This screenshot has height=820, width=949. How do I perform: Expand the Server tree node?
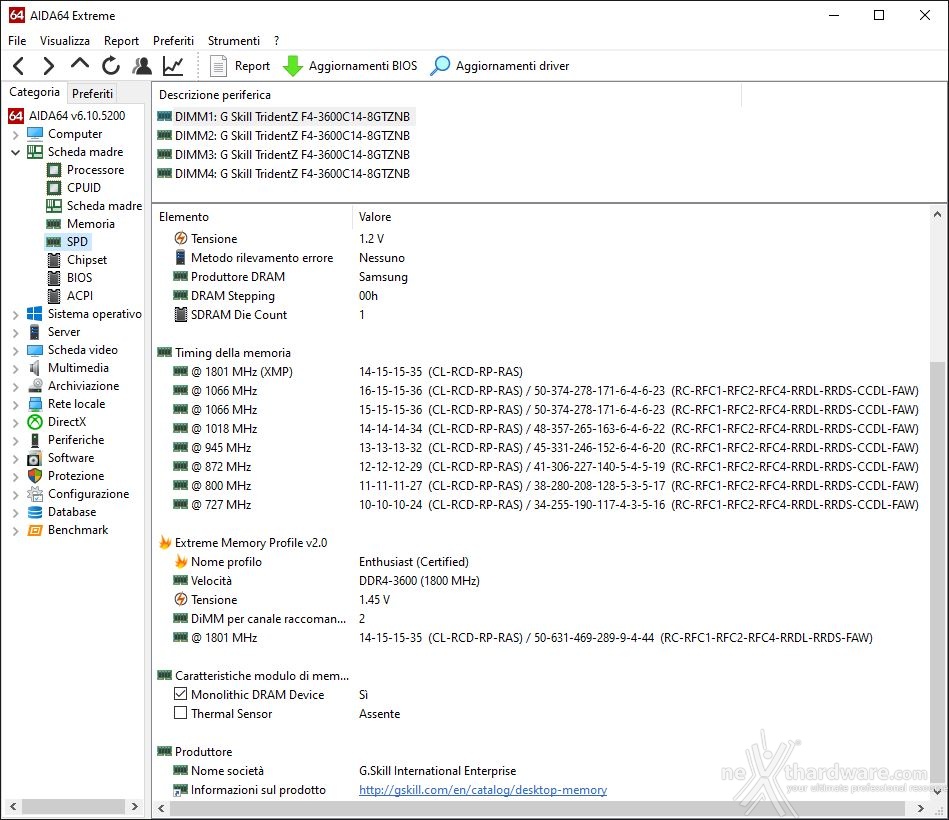click(16, 333)
